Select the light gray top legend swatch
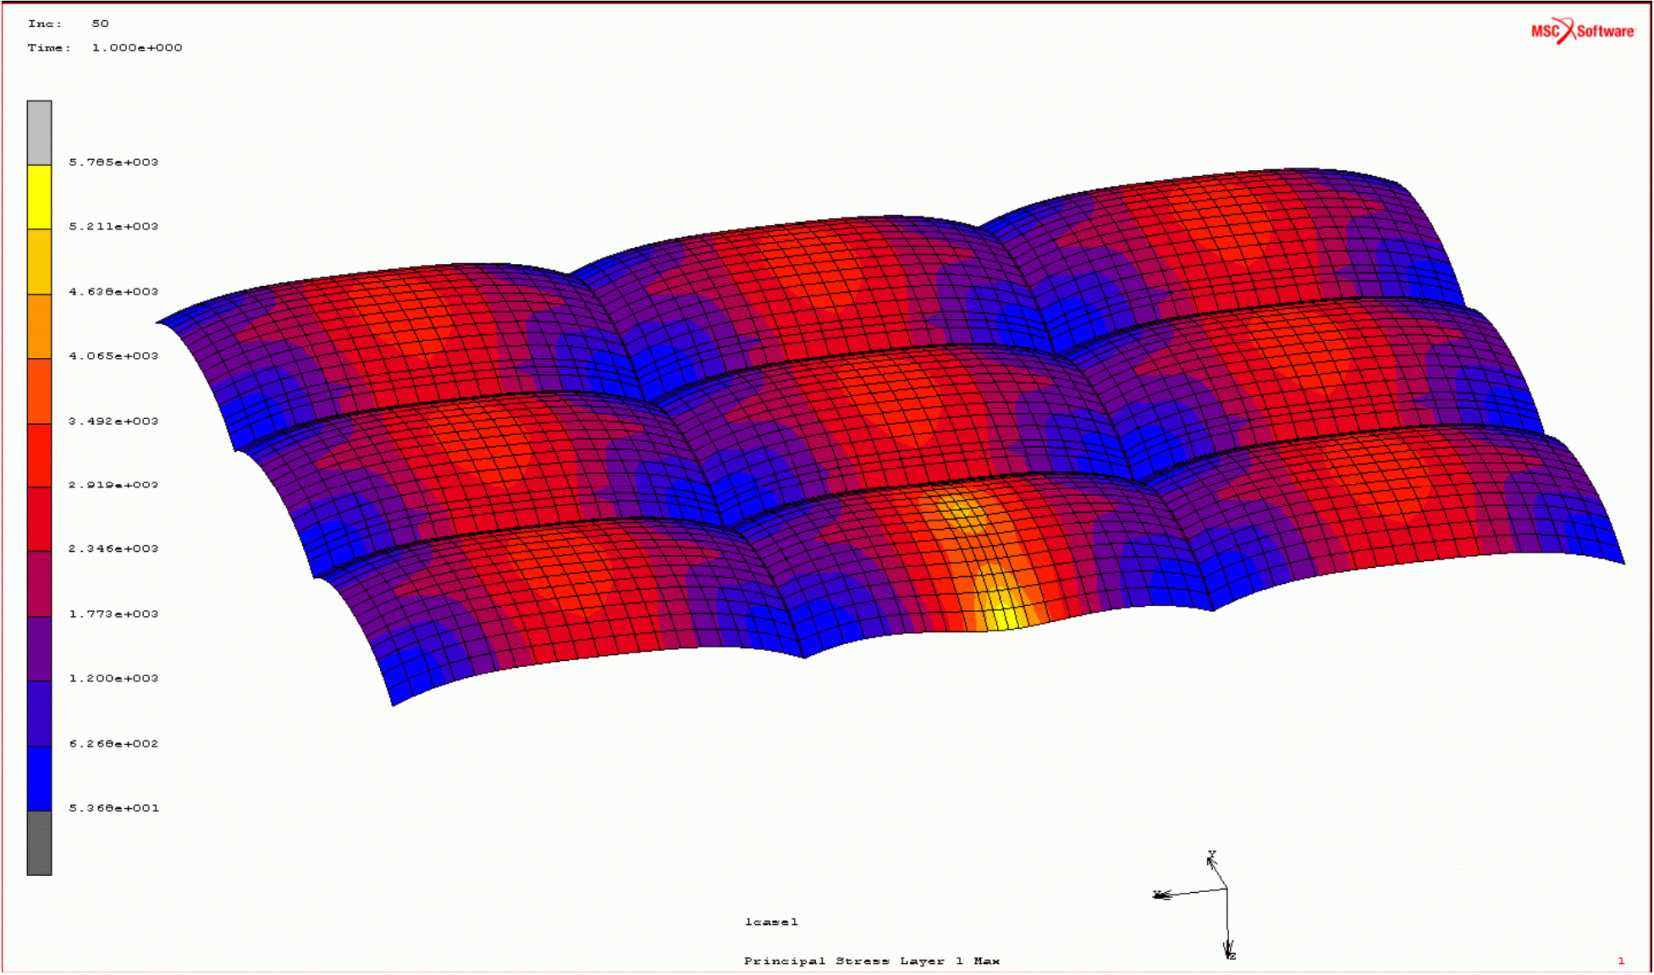The height and width of the screenshot is (975, 1654). [39, 132]
